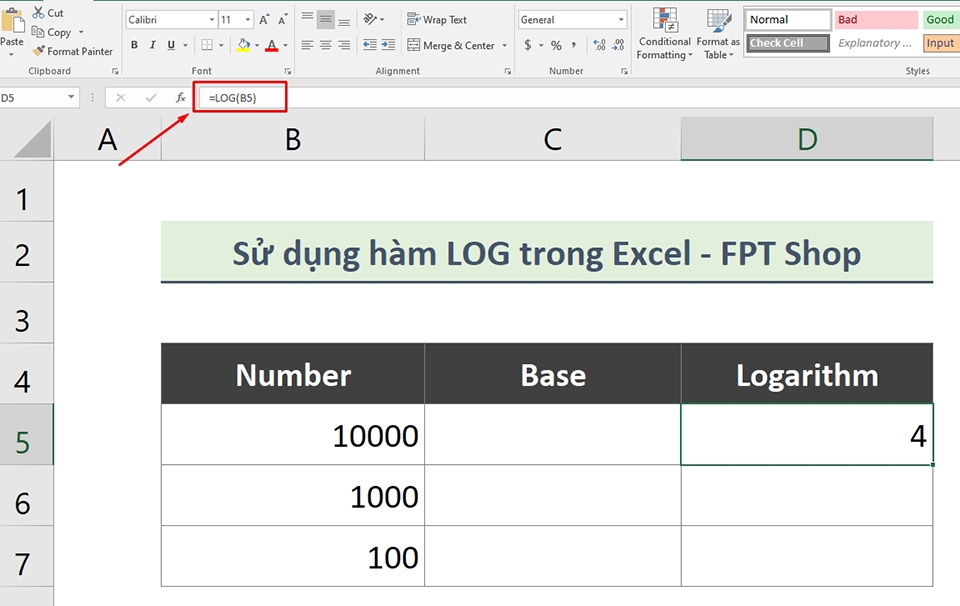Viewport: 960px width, 606px height.
Task: Click the Increase Decimal icon
Action: tap(600, 44)
